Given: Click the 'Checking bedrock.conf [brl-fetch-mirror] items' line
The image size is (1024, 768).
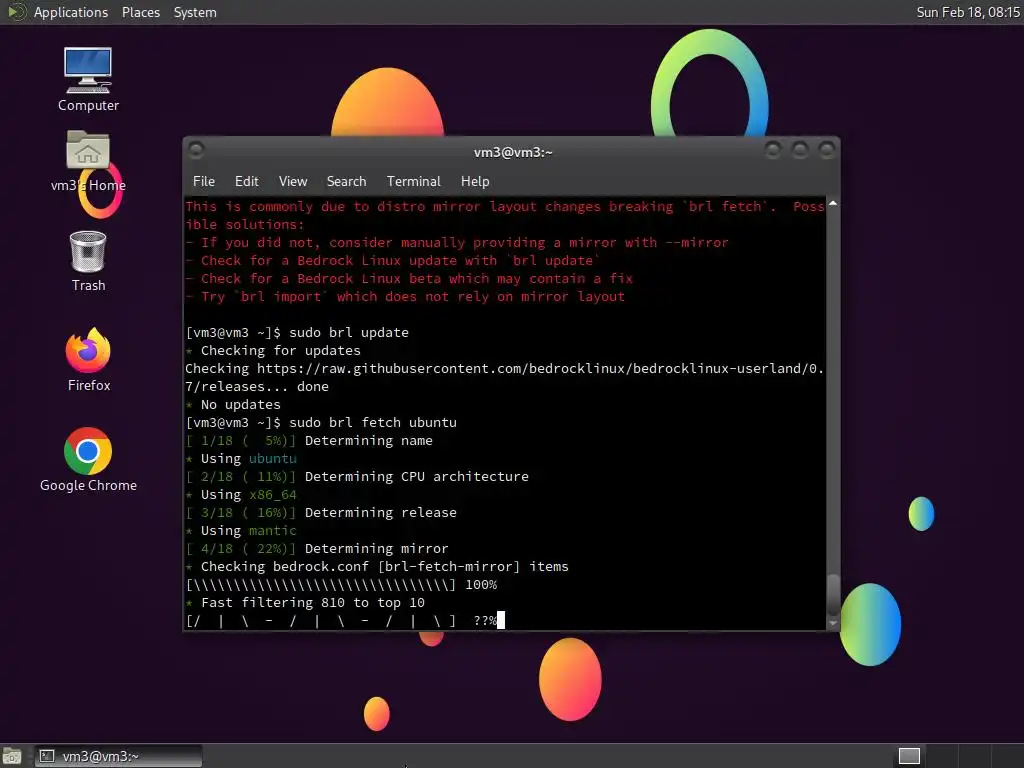Looking at the screenshot, I should pos(377,567).
